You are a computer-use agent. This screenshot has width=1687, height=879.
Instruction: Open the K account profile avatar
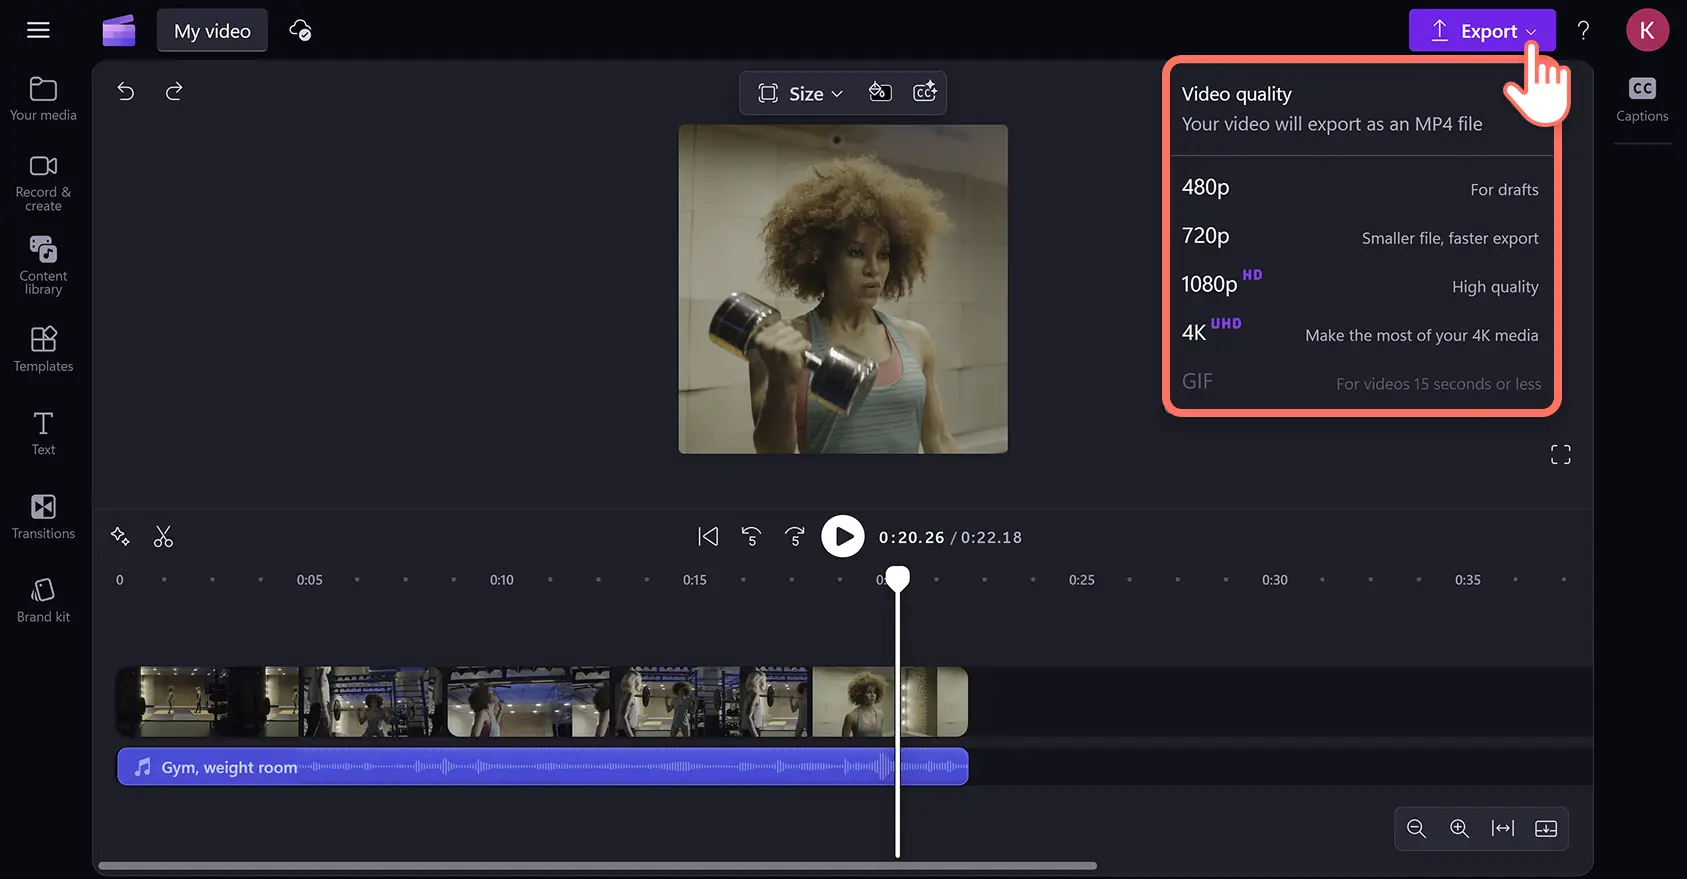(1647, 30)
